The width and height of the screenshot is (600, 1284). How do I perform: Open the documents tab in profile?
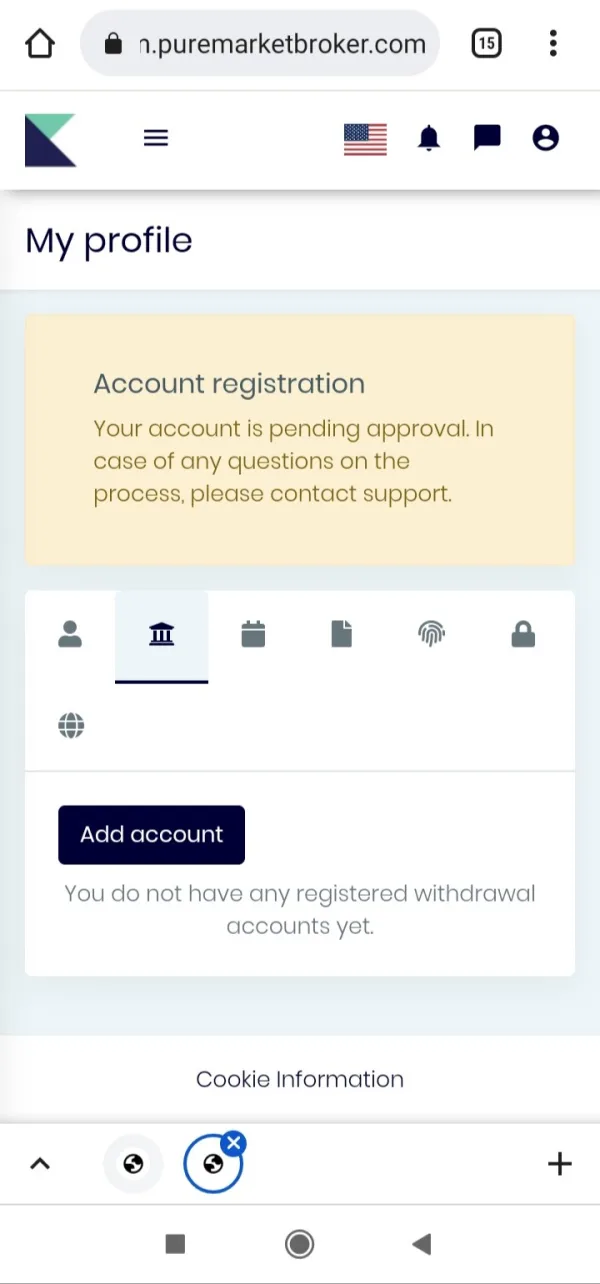click(x=342, y=634)
